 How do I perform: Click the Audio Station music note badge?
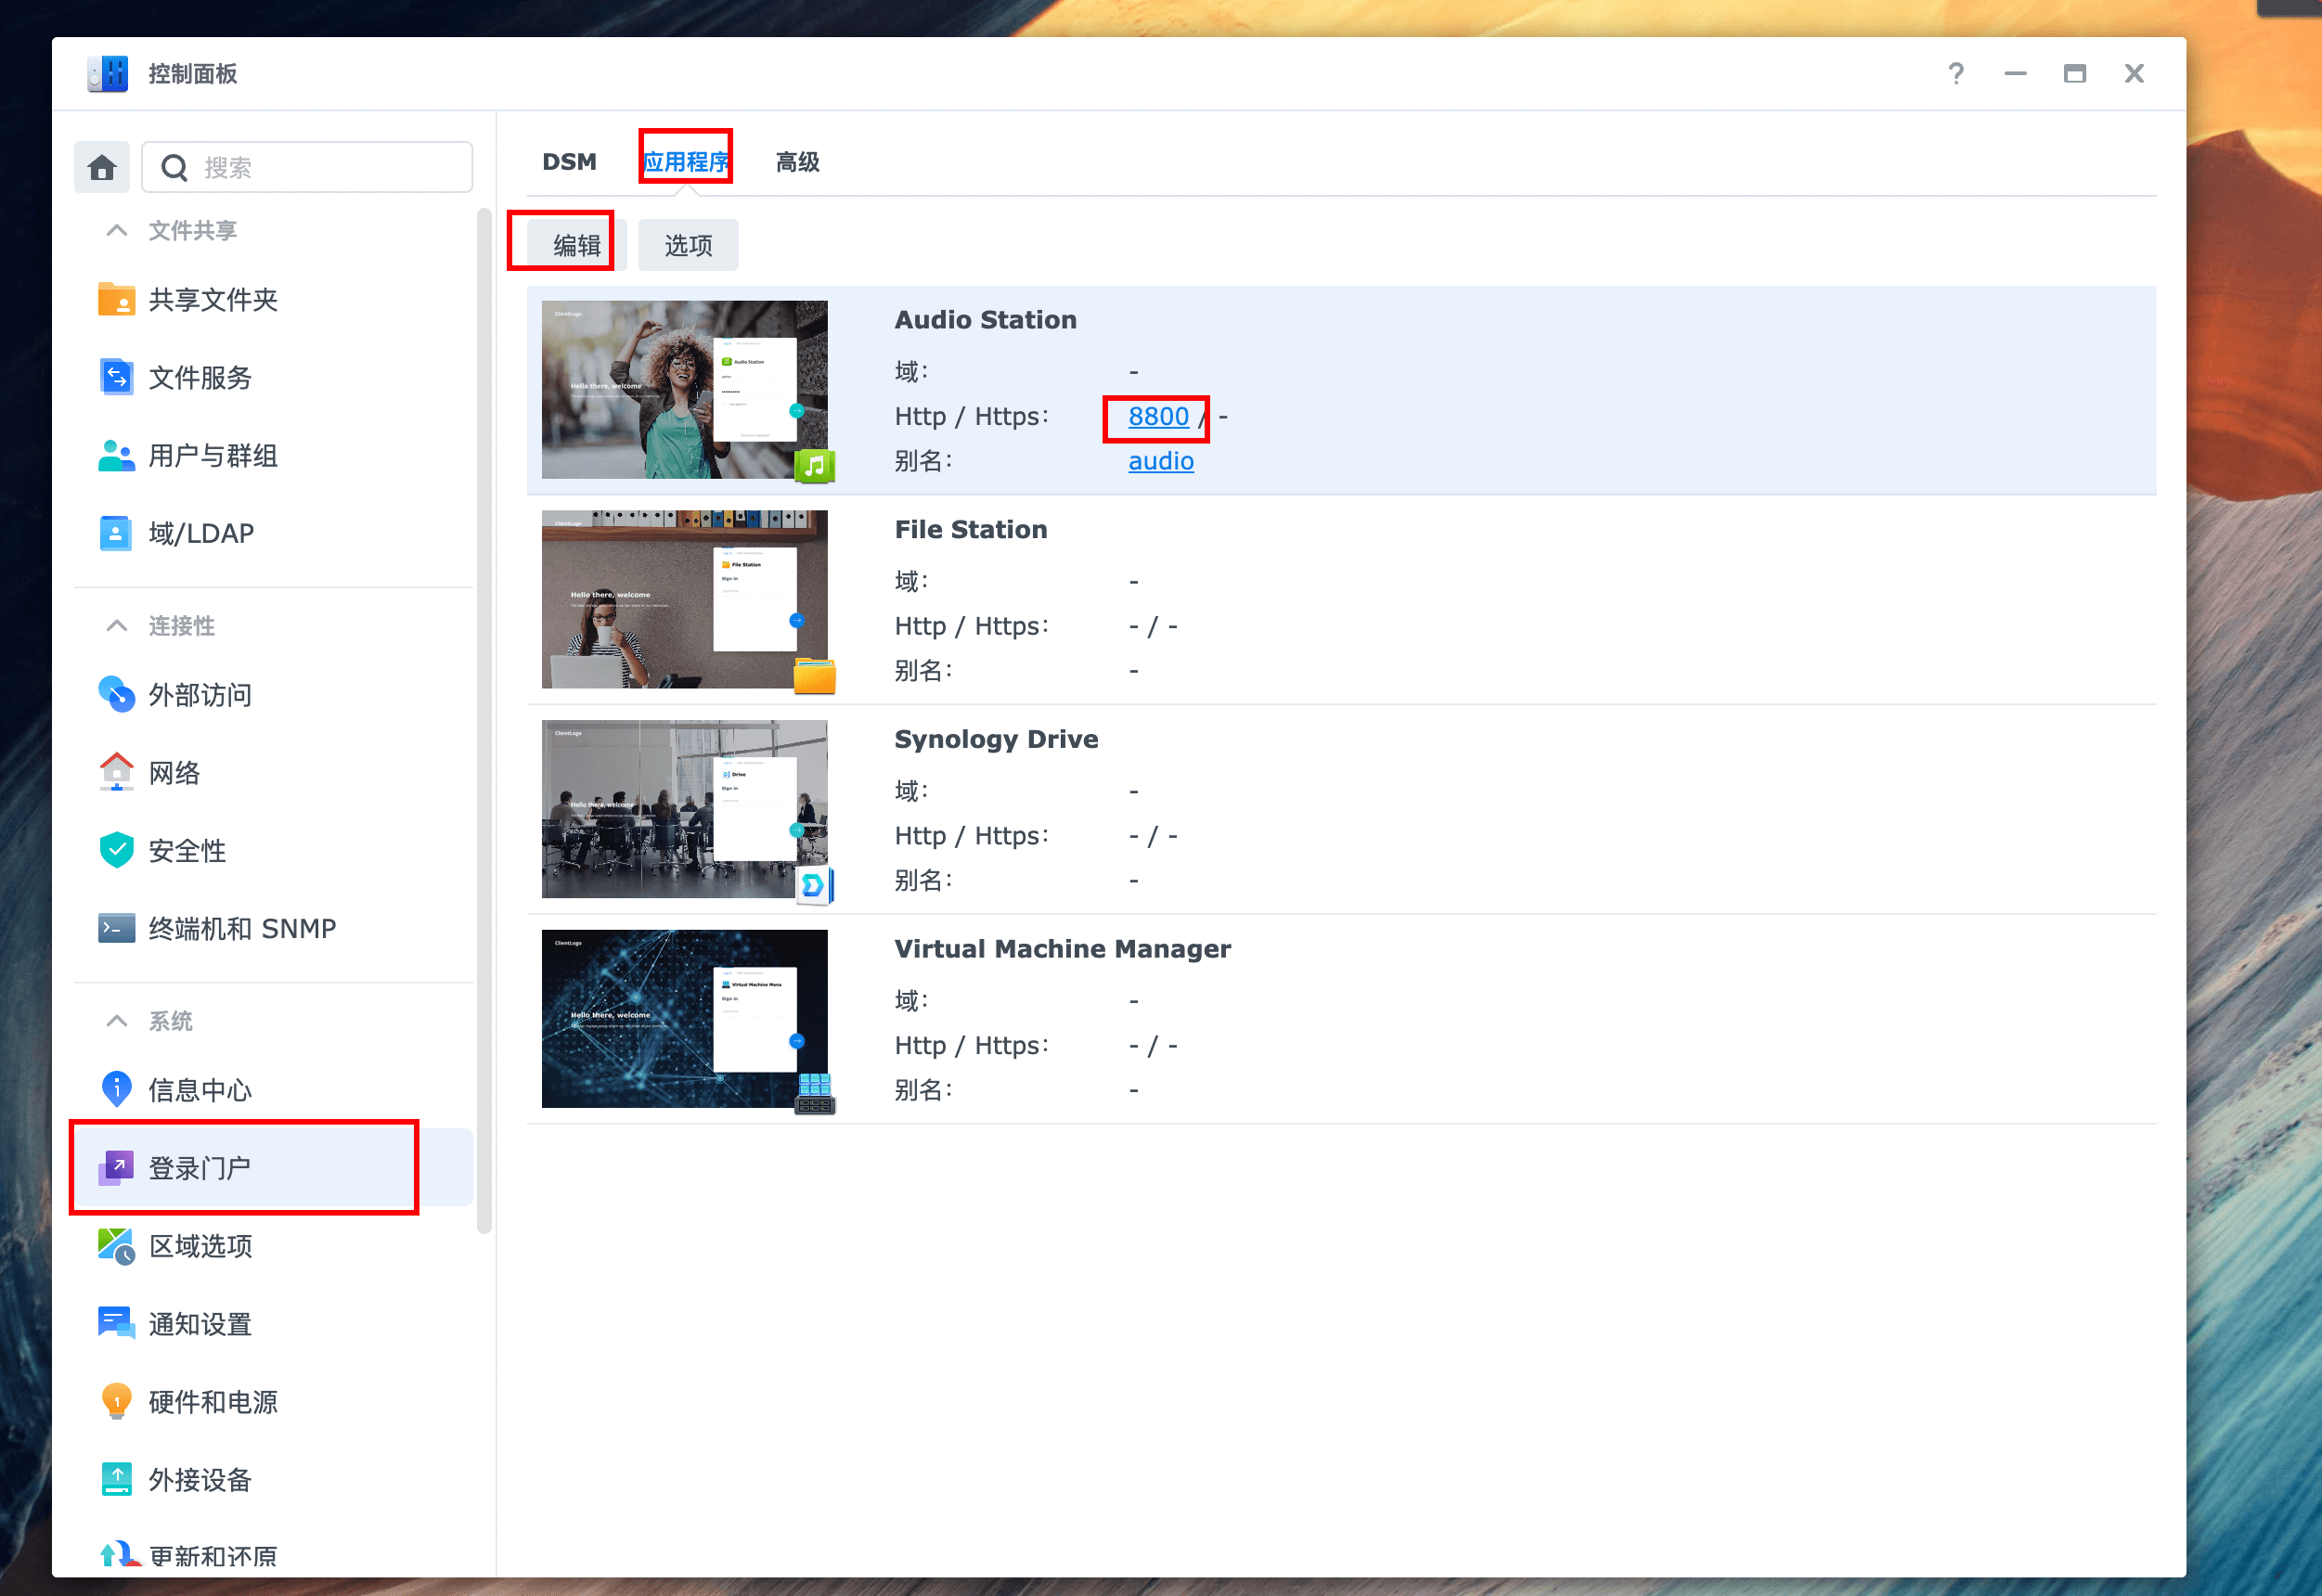[x=814, y=465]
